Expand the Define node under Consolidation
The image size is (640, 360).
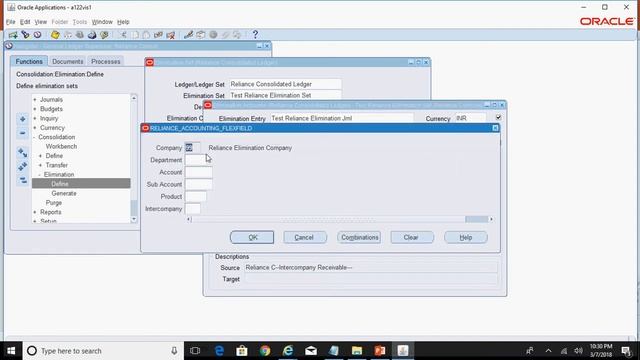[x=40, y=156]
